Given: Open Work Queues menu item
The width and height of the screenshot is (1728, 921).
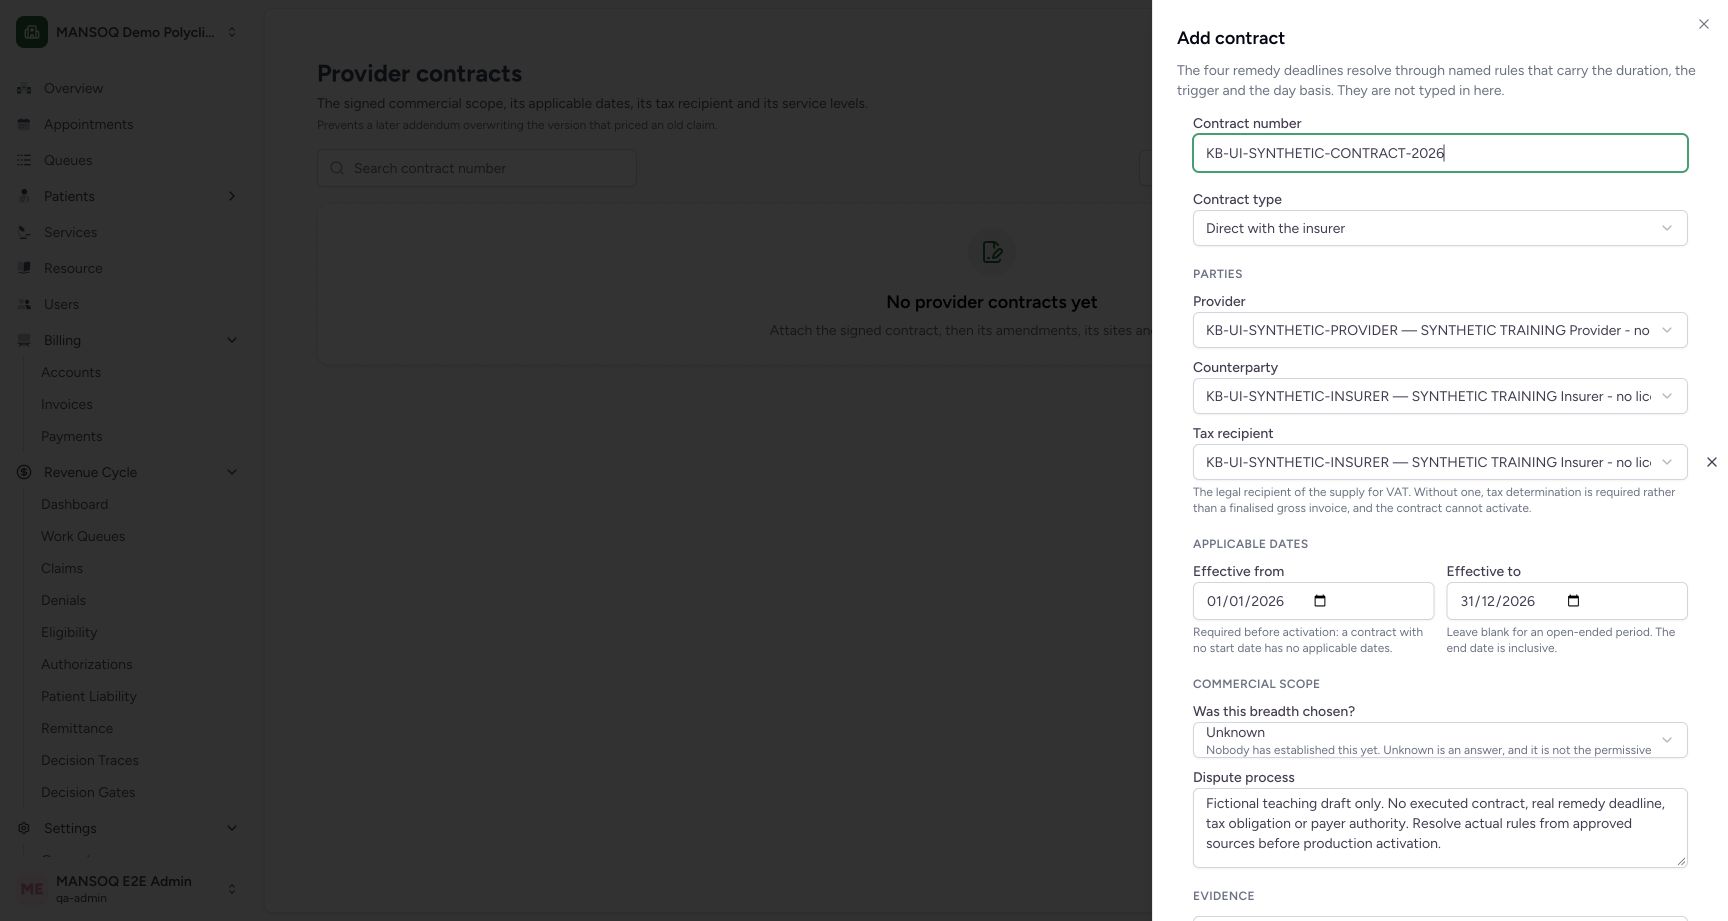Looking at the screenshot, I should (83, 536).
